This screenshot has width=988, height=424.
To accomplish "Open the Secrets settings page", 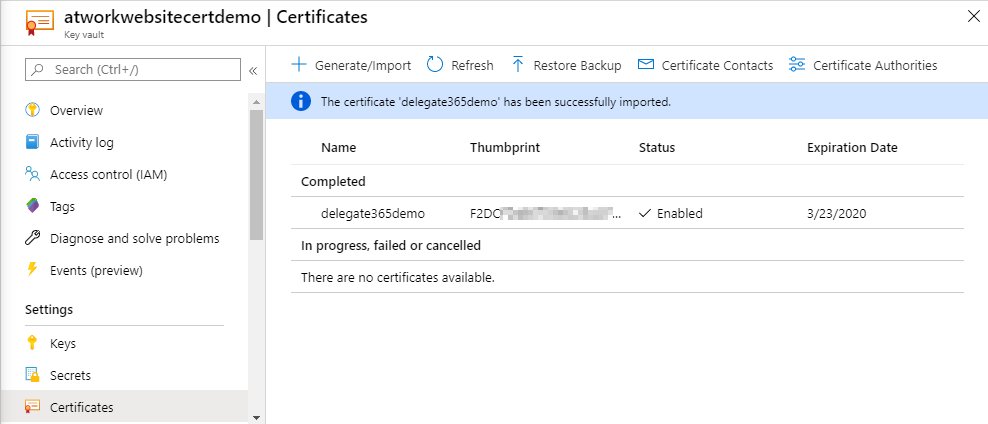I will tap(70, 375).
